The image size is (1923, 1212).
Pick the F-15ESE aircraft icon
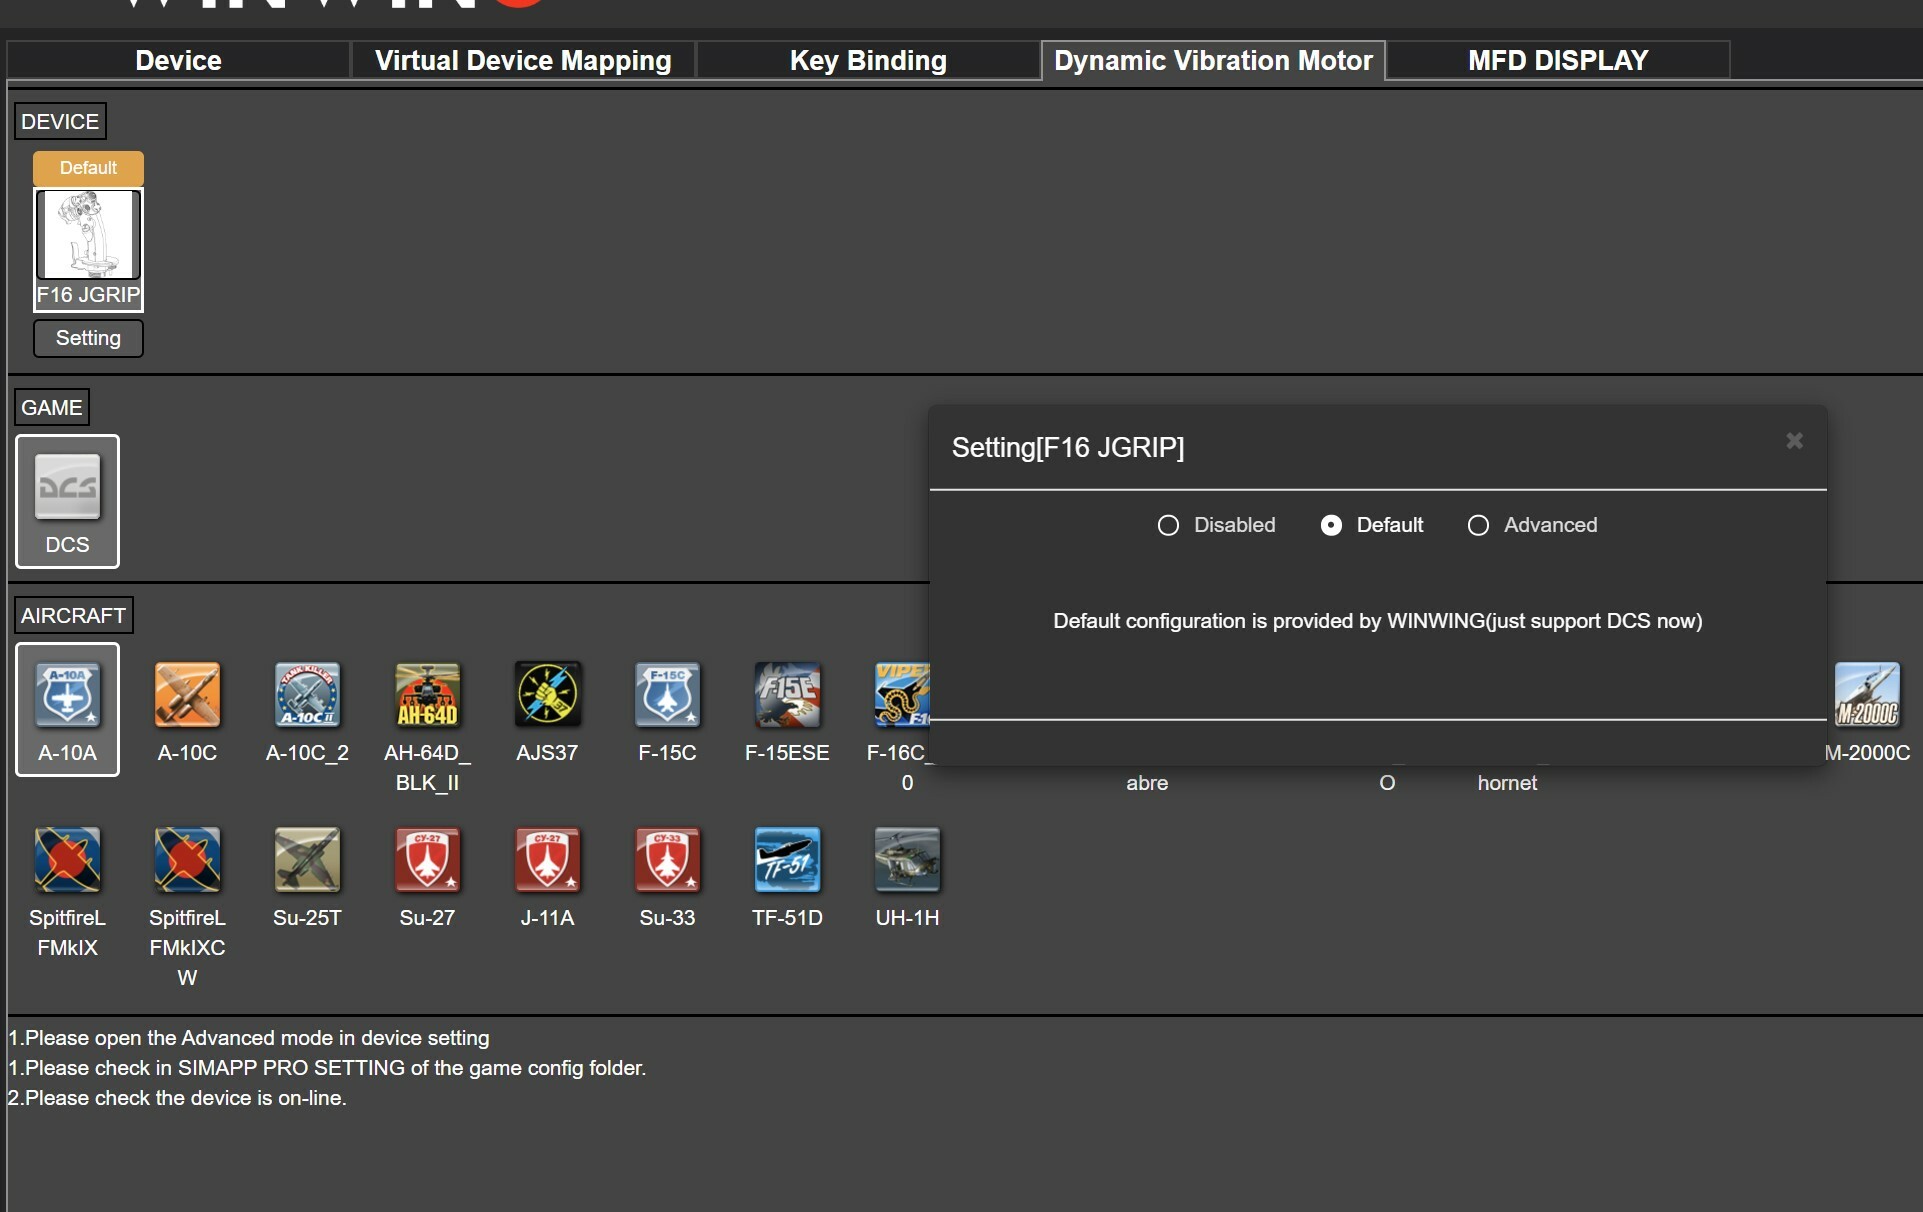(x=787, y=694)
